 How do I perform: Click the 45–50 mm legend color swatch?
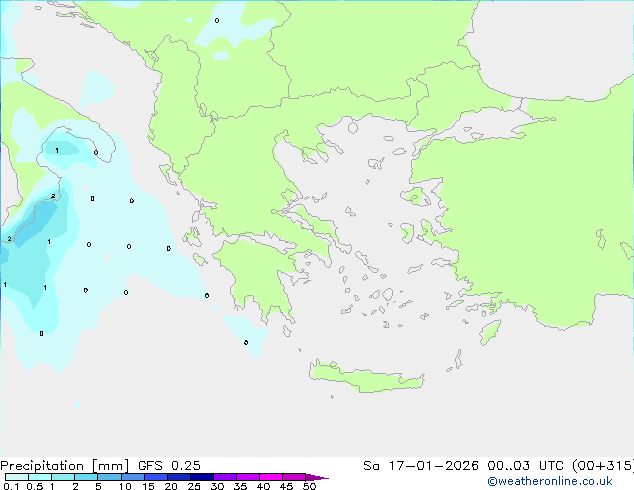click(294, 477)
